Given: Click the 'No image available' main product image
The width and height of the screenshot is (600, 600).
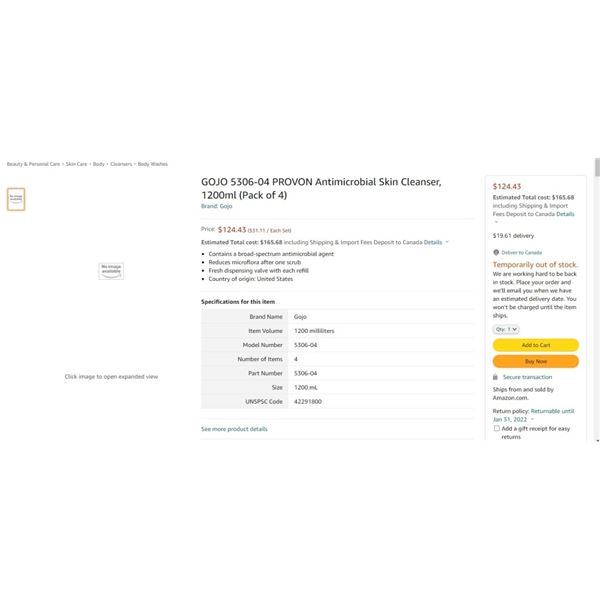Looking at the screenshot, I should [111, 270].
